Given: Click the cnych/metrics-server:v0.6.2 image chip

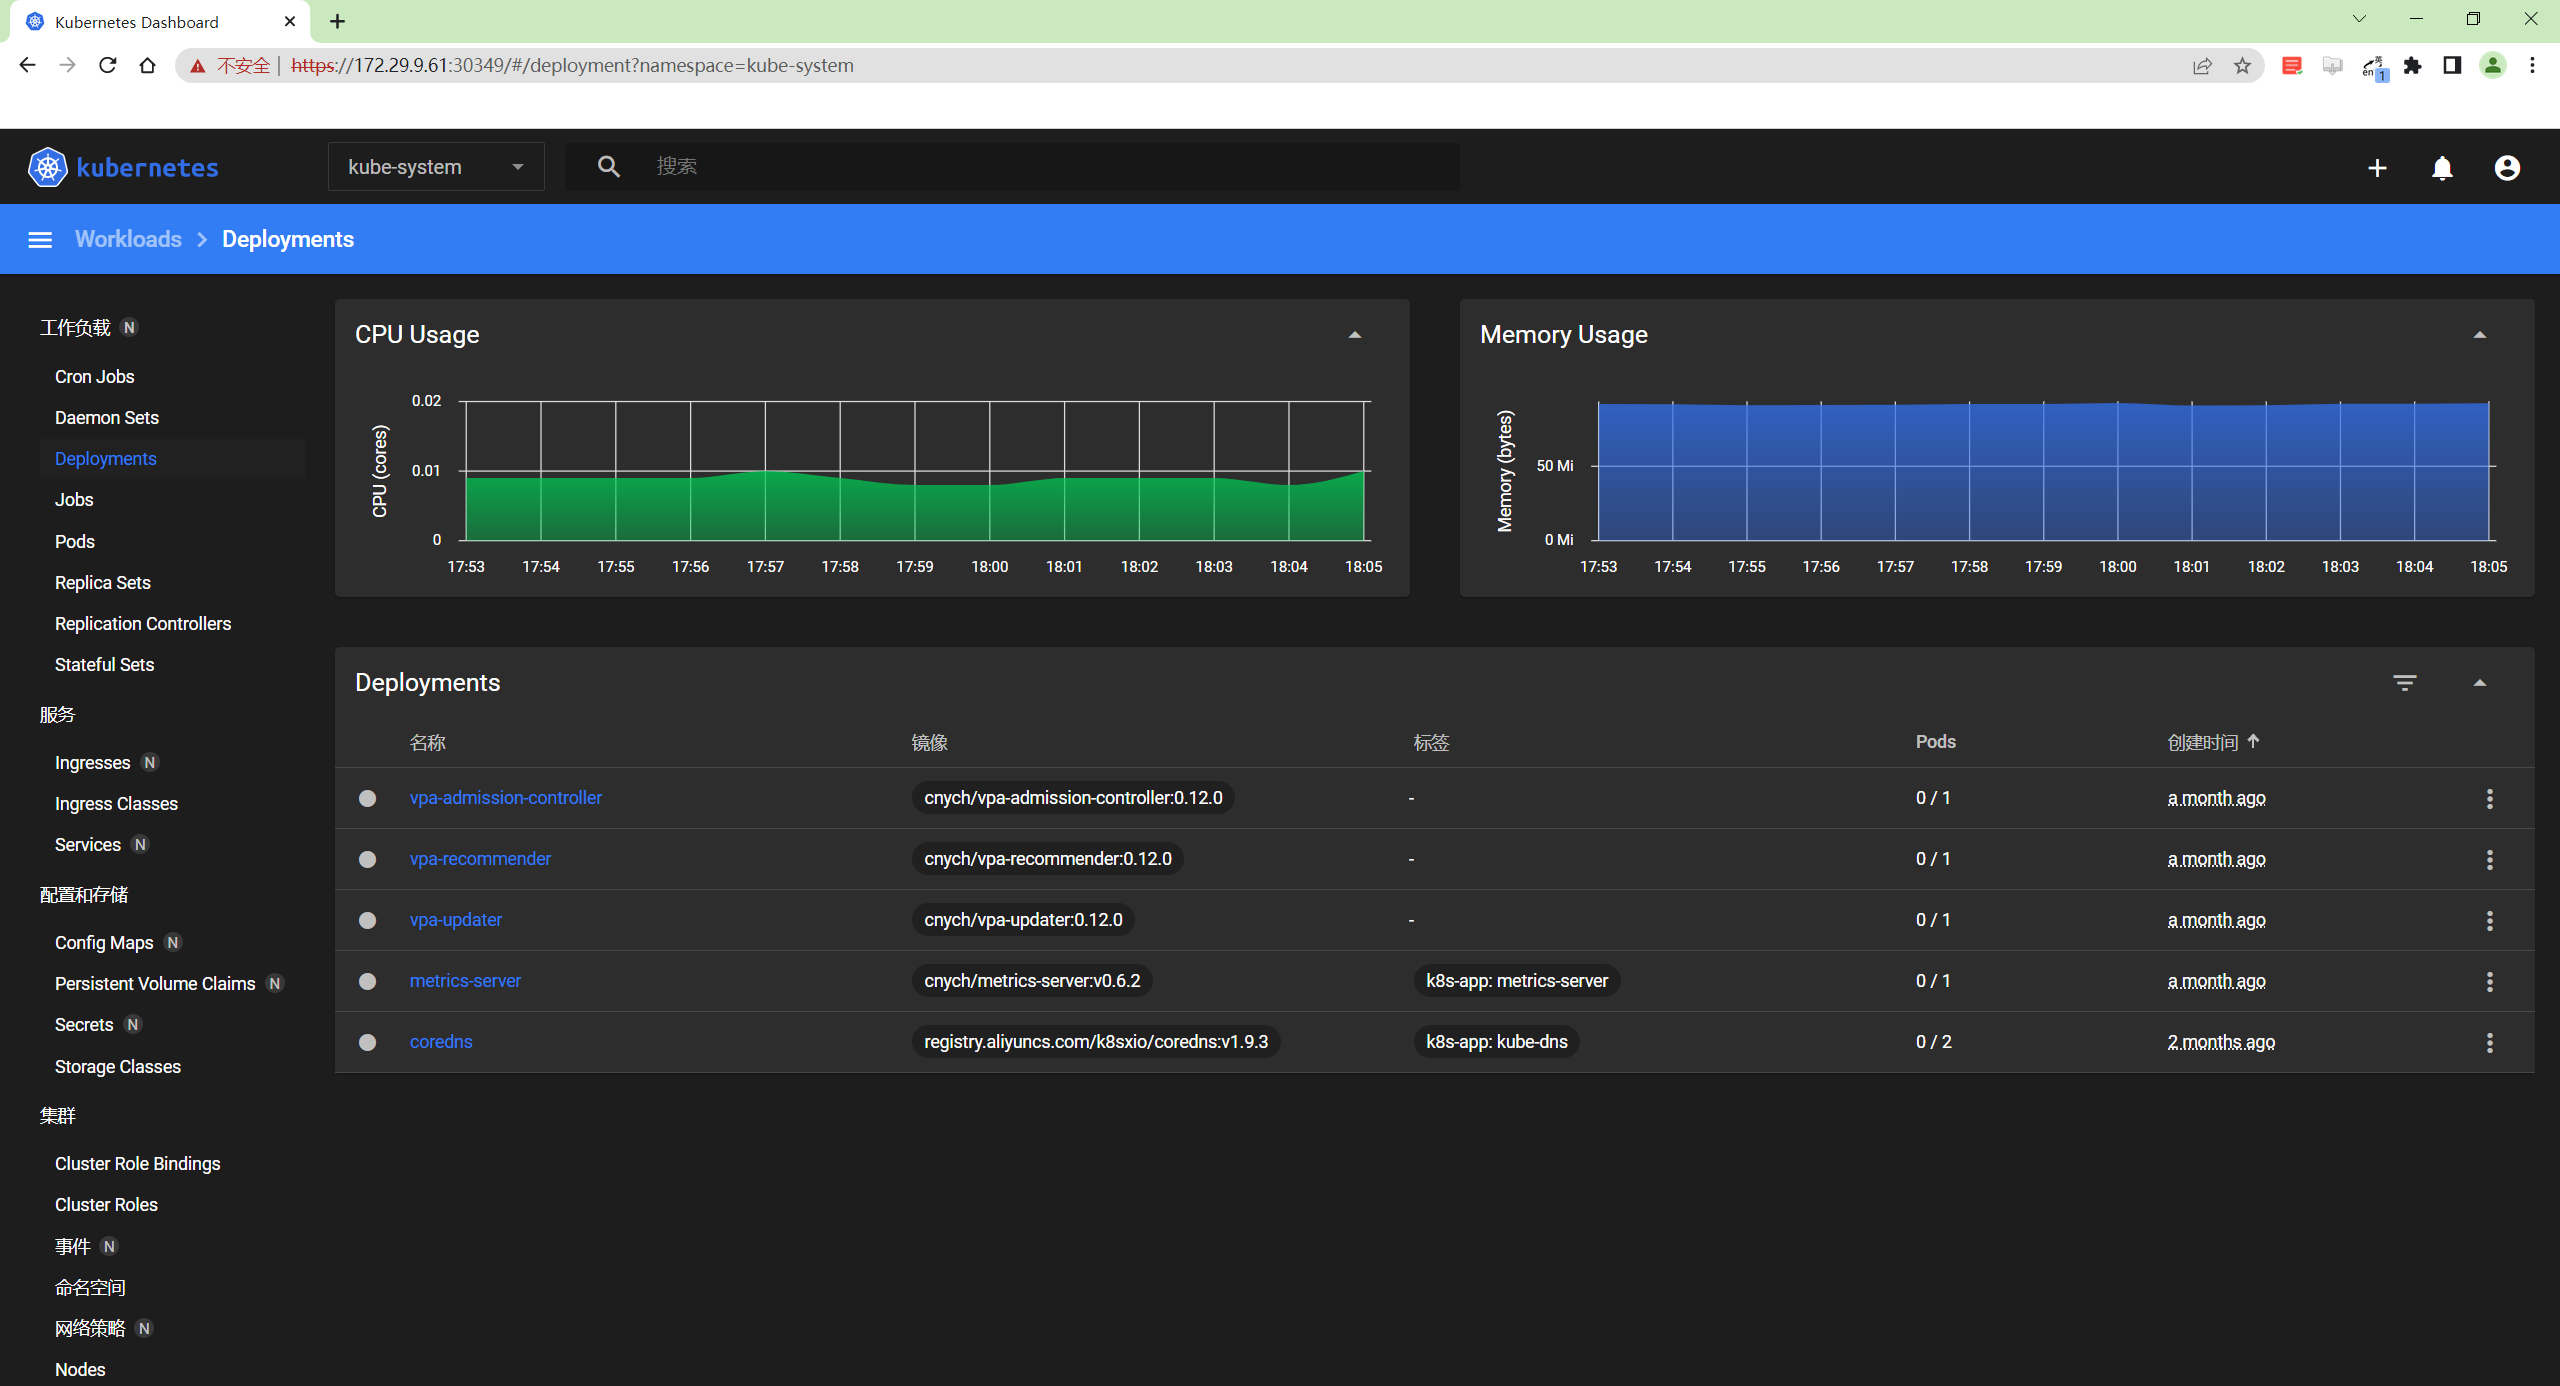Looking at the screenshot, I should click(x=1032, y=981).
